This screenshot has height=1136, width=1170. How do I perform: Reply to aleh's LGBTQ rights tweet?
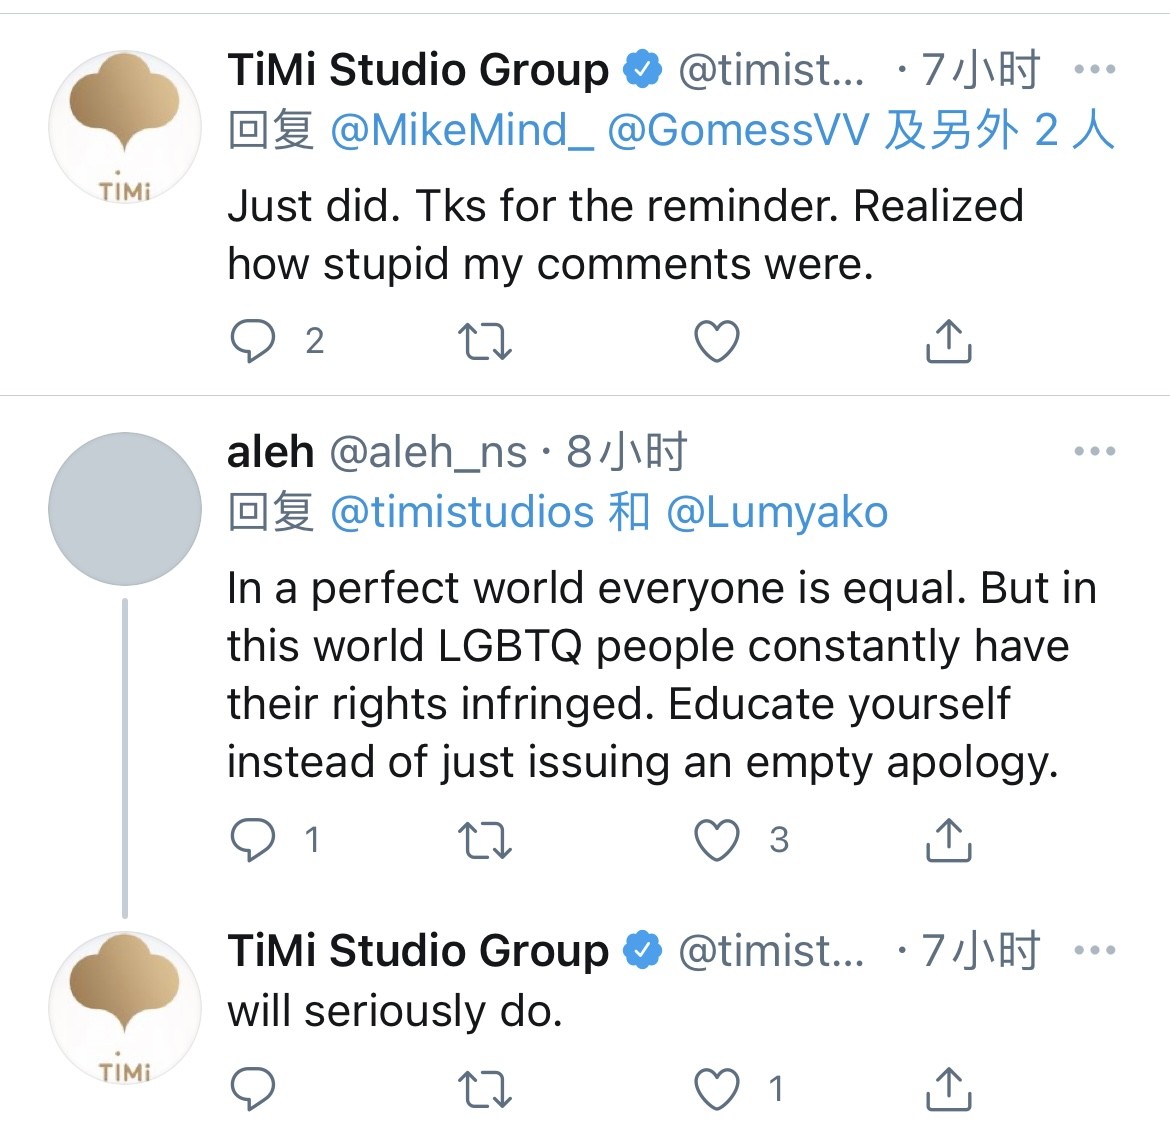click(x=252, y=839)
